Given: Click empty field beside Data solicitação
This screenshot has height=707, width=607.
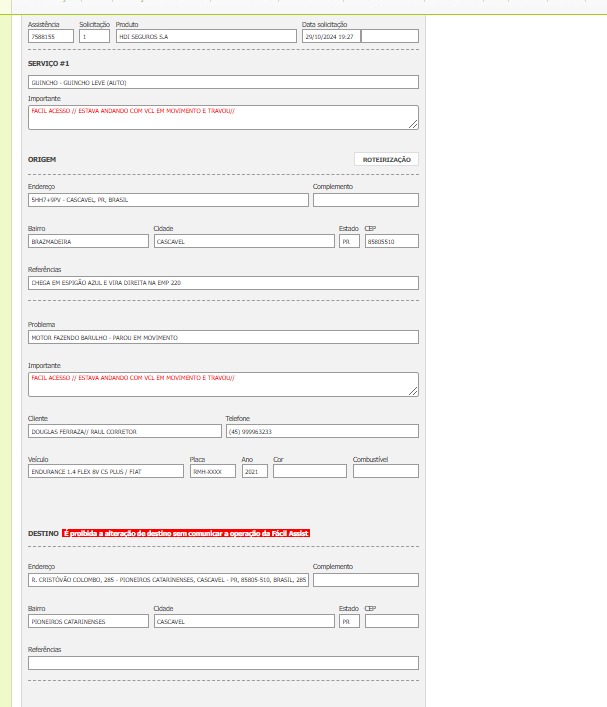Looking at the screenshot, I should coord(390,36).
